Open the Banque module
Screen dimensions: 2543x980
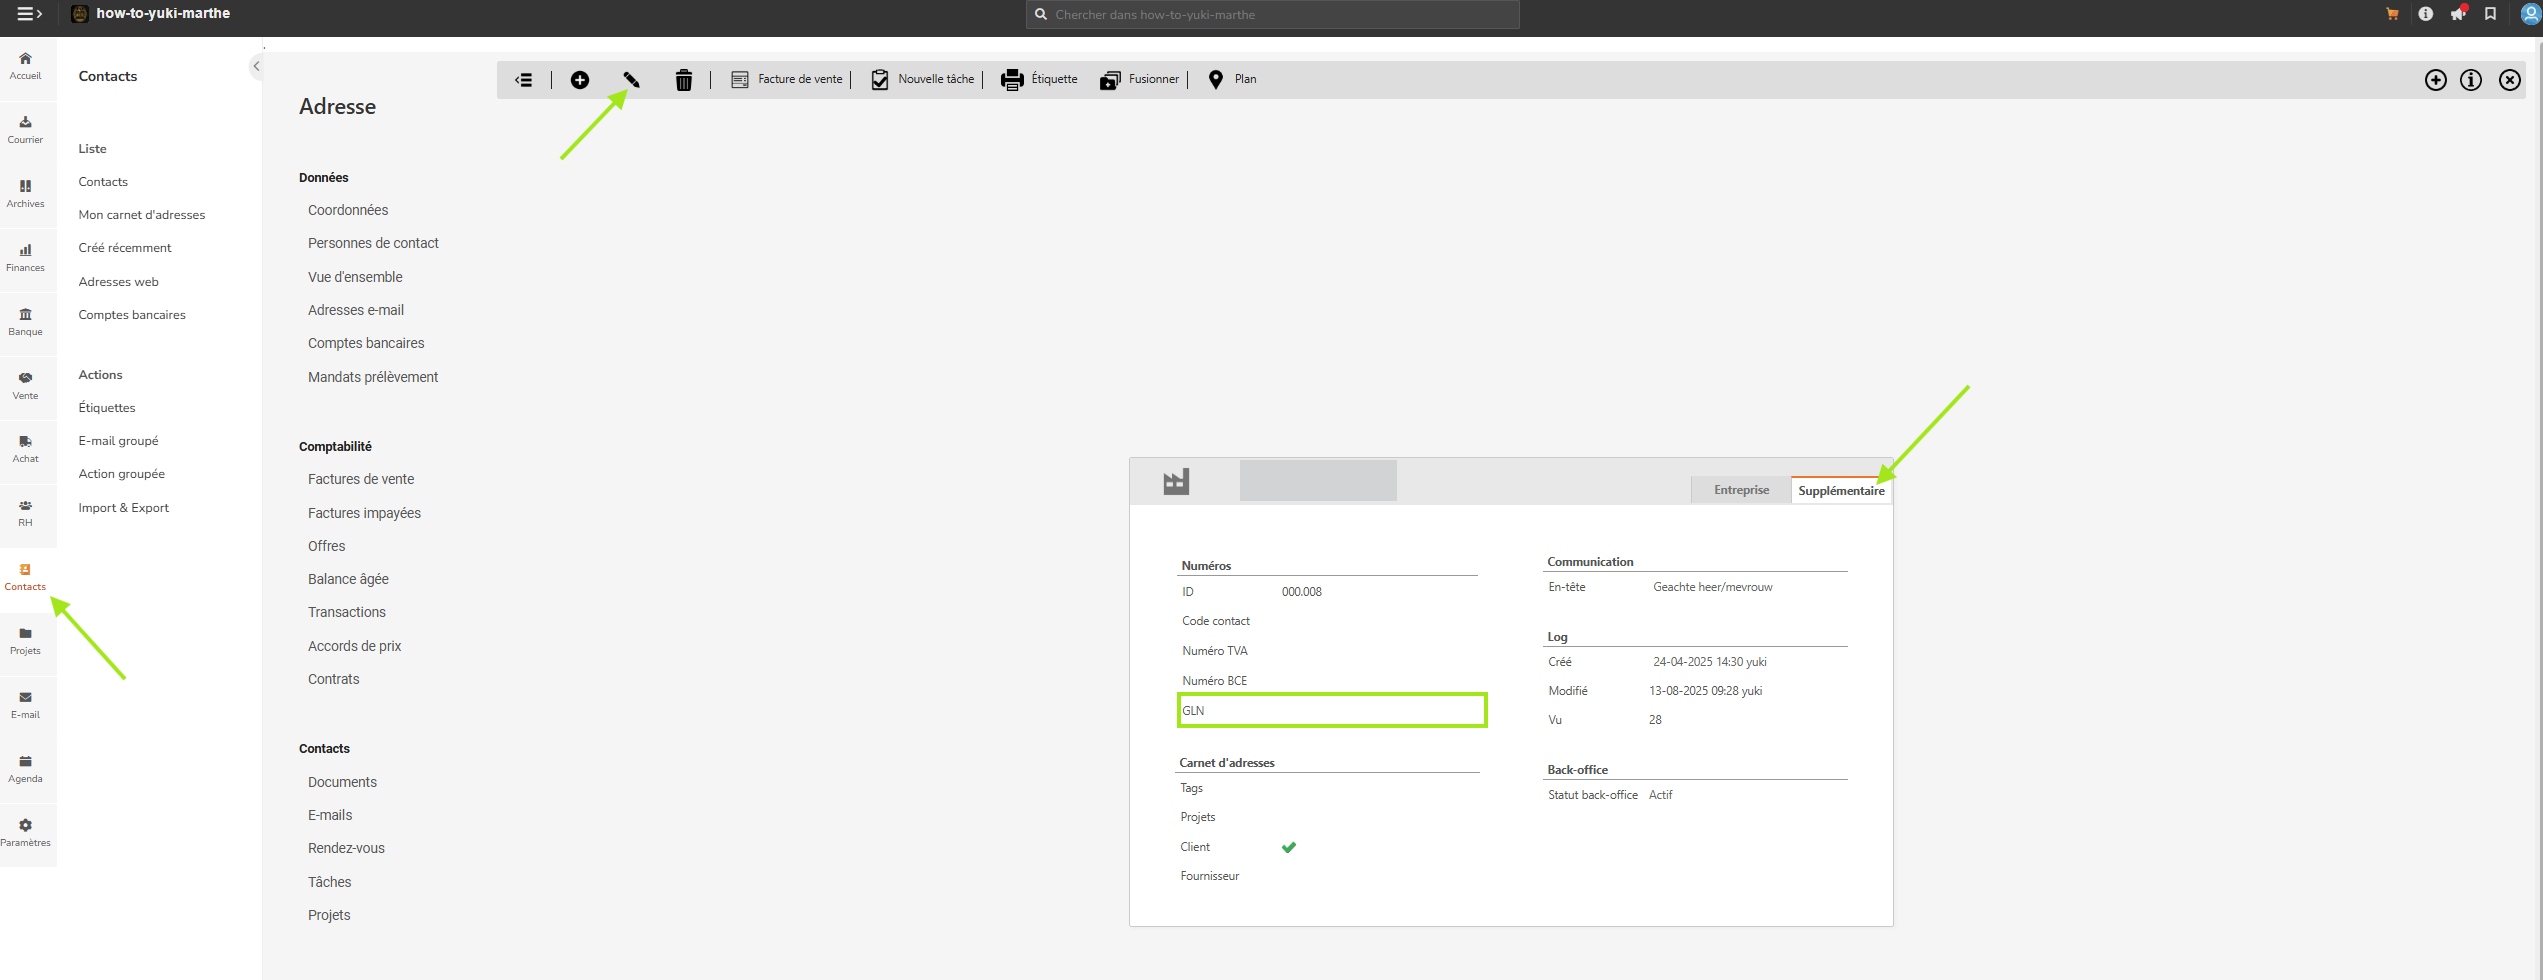point(25,322)
